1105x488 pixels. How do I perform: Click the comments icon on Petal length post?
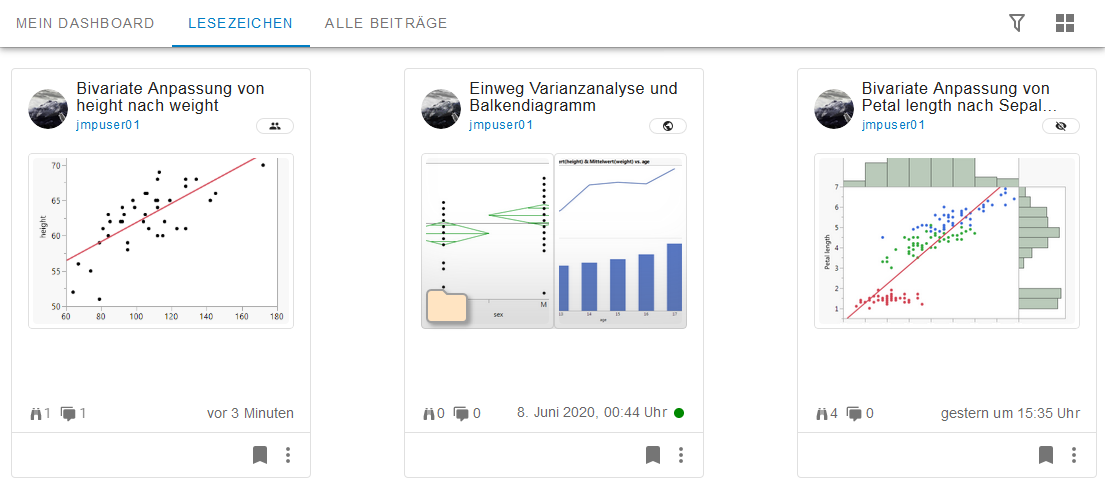coord(854,413)
